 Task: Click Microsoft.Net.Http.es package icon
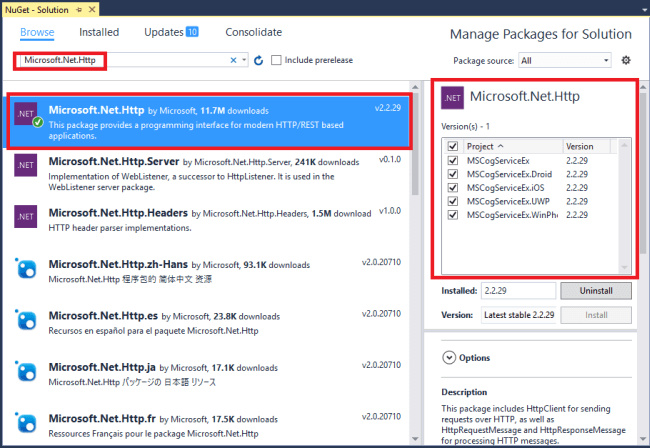26,320
